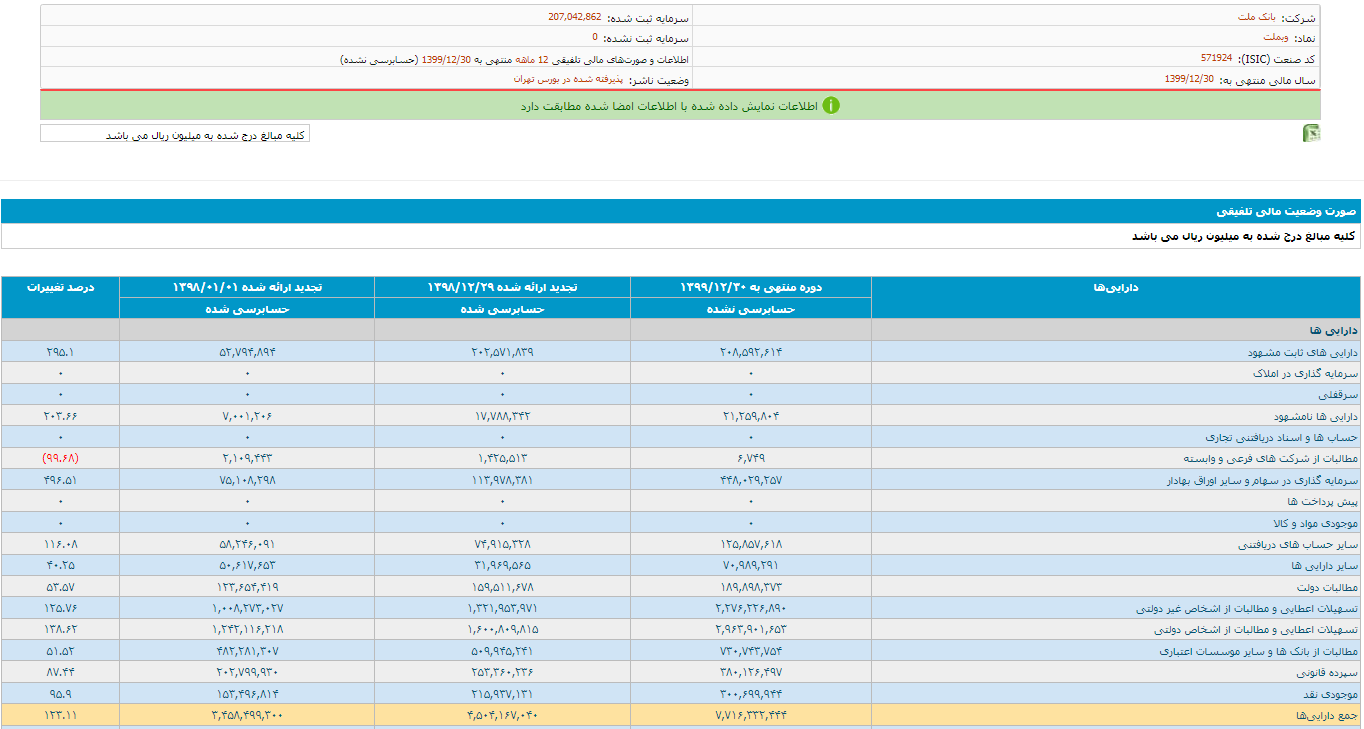Image resolution: width=1364 pixels, height=729 pixels.
Task: Click the ISIC industry code 571924
Action: [1217, 58]
